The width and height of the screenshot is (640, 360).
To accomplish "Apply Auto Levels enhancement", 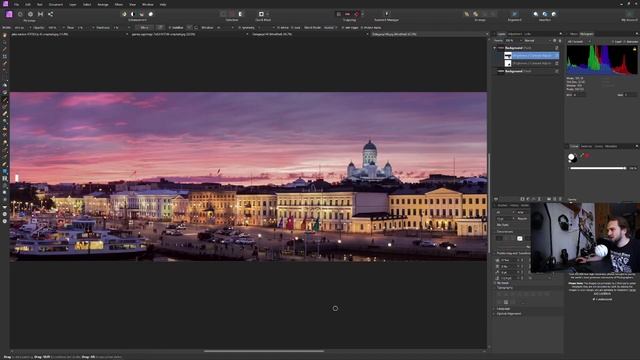I will click(124, 14).
